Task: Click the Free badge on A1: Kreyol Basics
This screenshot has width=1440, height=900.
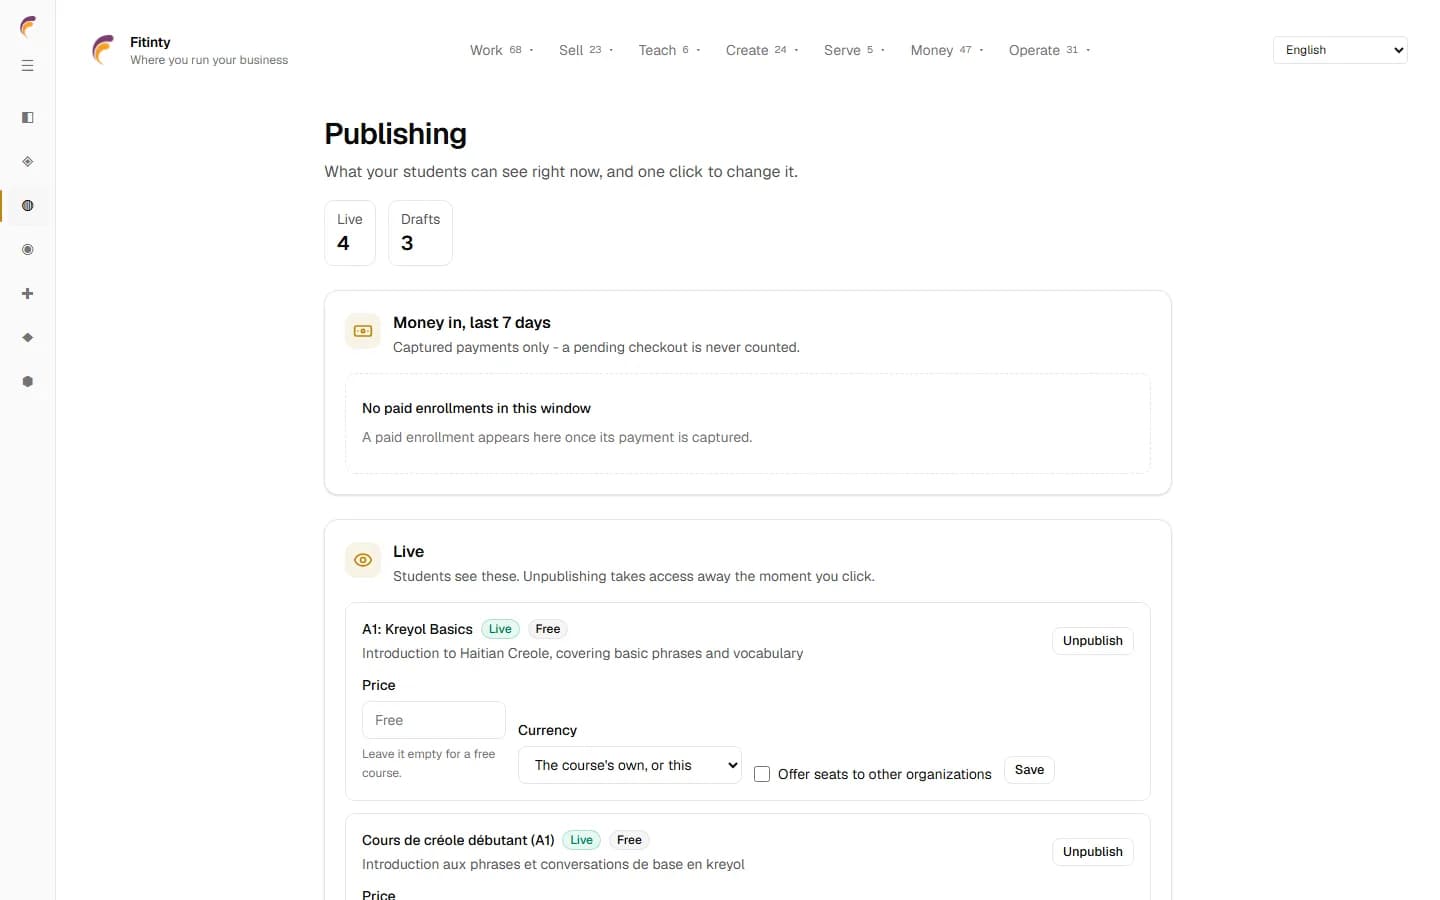Action: pos(548,629)
